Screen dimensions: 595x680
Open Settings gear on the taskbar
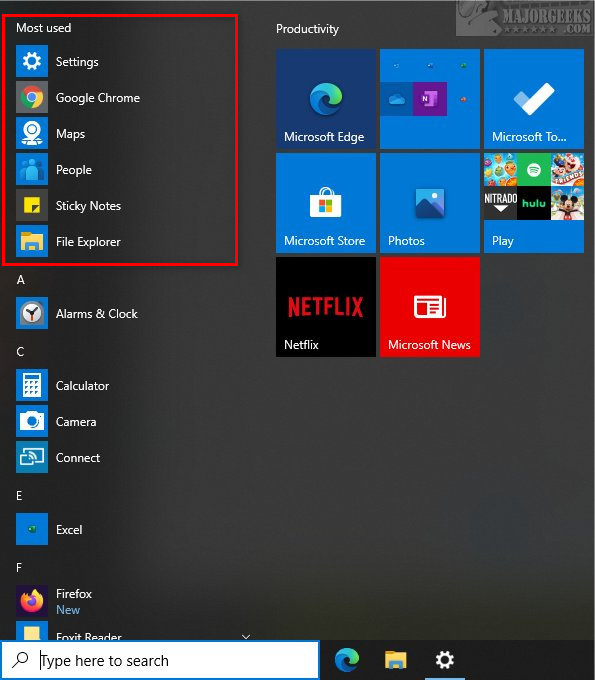[445, 660]
